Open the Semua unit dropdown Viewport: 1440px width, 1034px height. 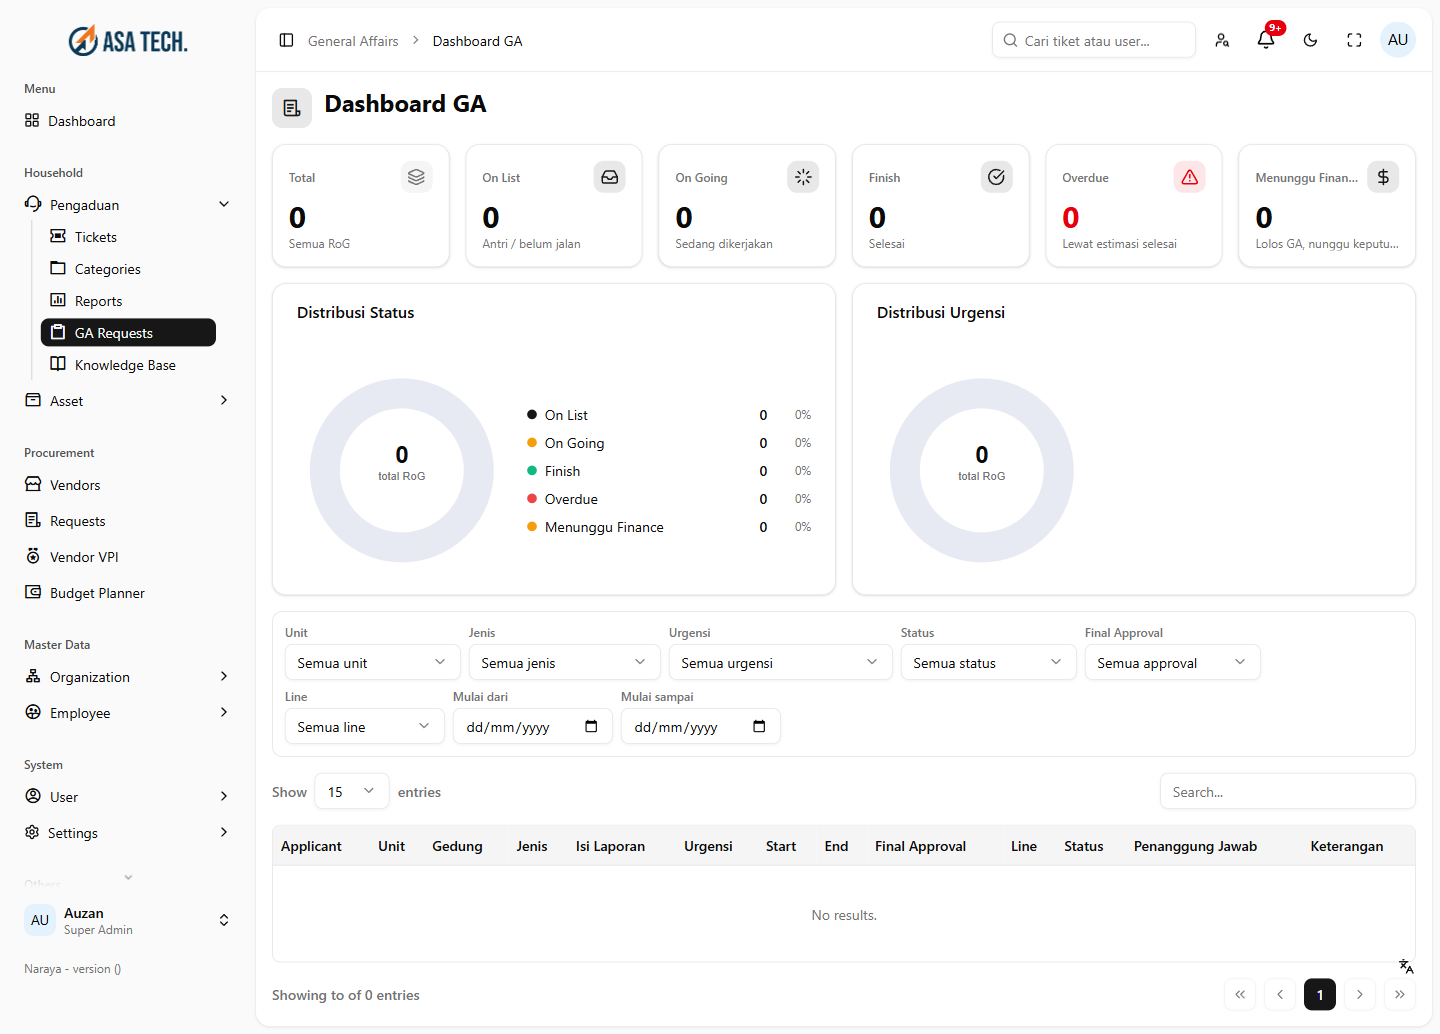(372, 662)
